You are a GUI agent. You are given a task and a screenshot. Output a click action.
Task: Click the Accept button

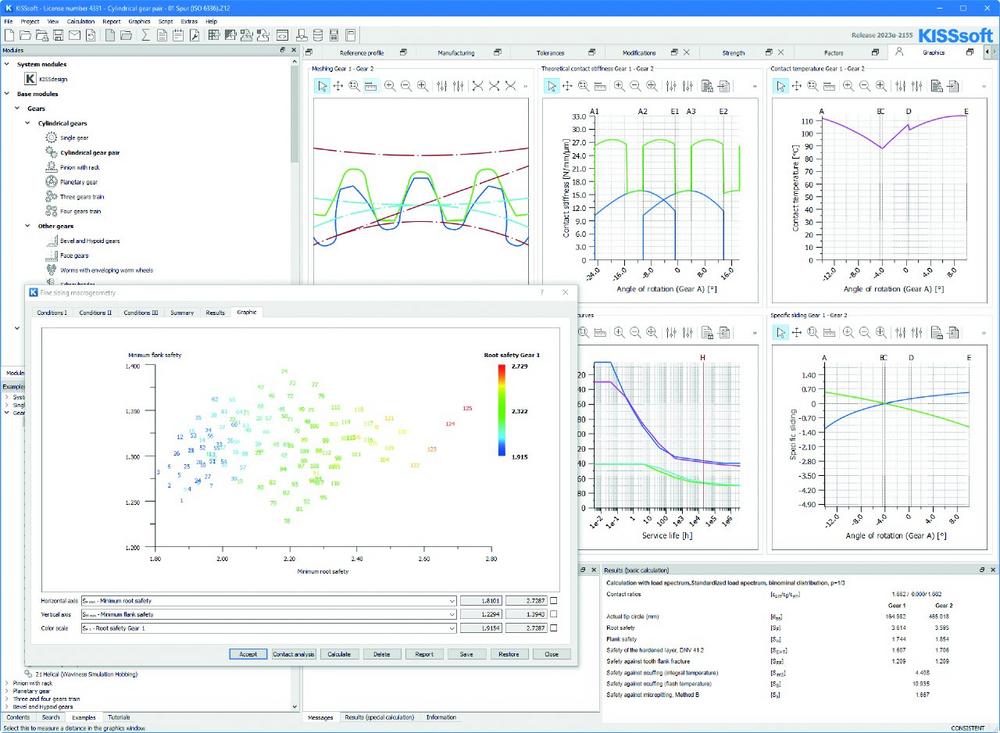pyautogui.click(x=248, y=654)
